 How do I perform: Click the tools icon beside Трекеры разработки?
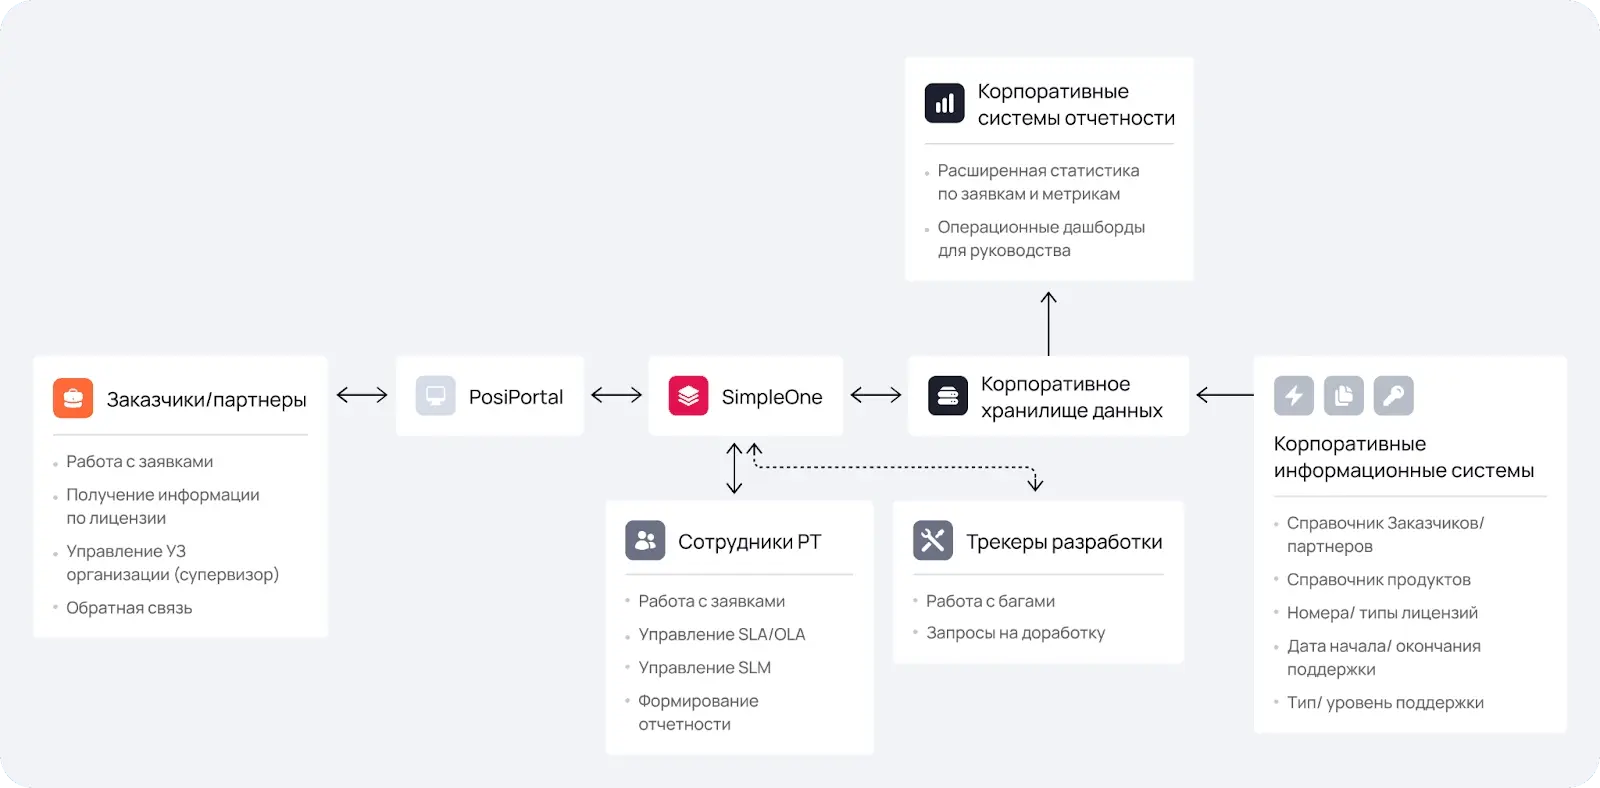point(933,540)
